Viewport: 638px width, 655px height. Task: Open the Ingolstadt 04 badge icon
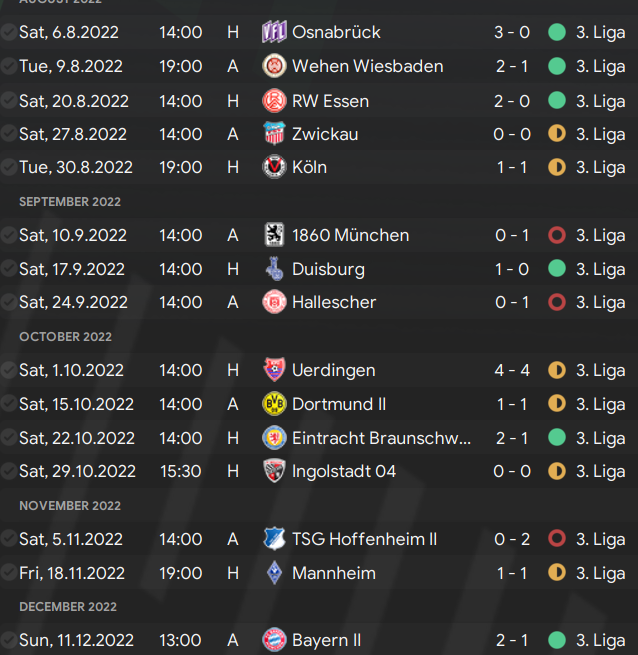point(274,471)
